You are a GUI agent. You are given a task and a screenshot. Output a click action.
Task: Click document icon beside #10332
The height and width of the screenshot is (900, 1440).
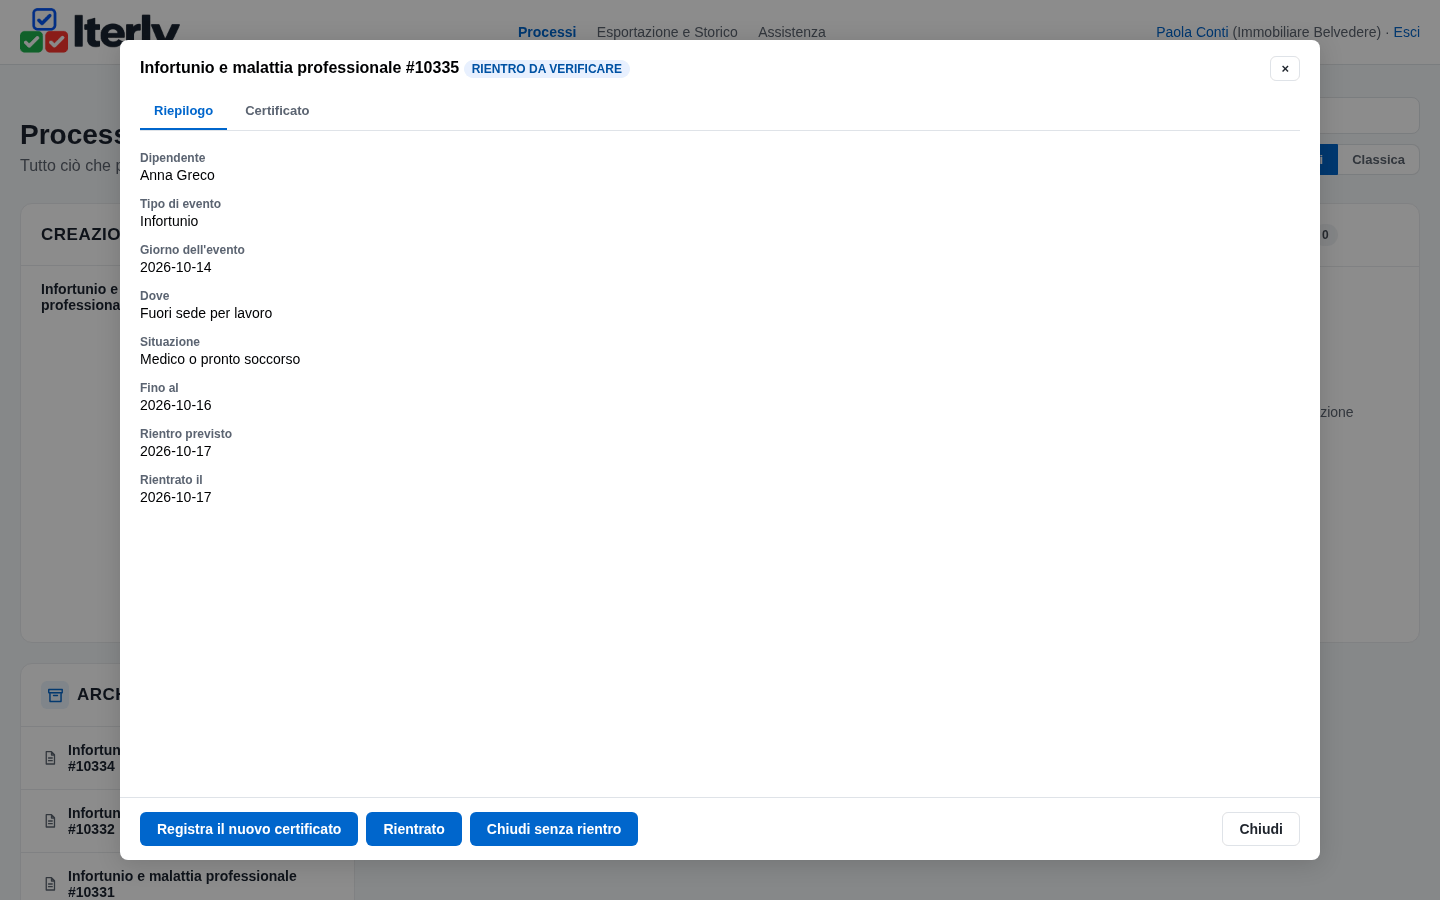click(x=50, y=821)
